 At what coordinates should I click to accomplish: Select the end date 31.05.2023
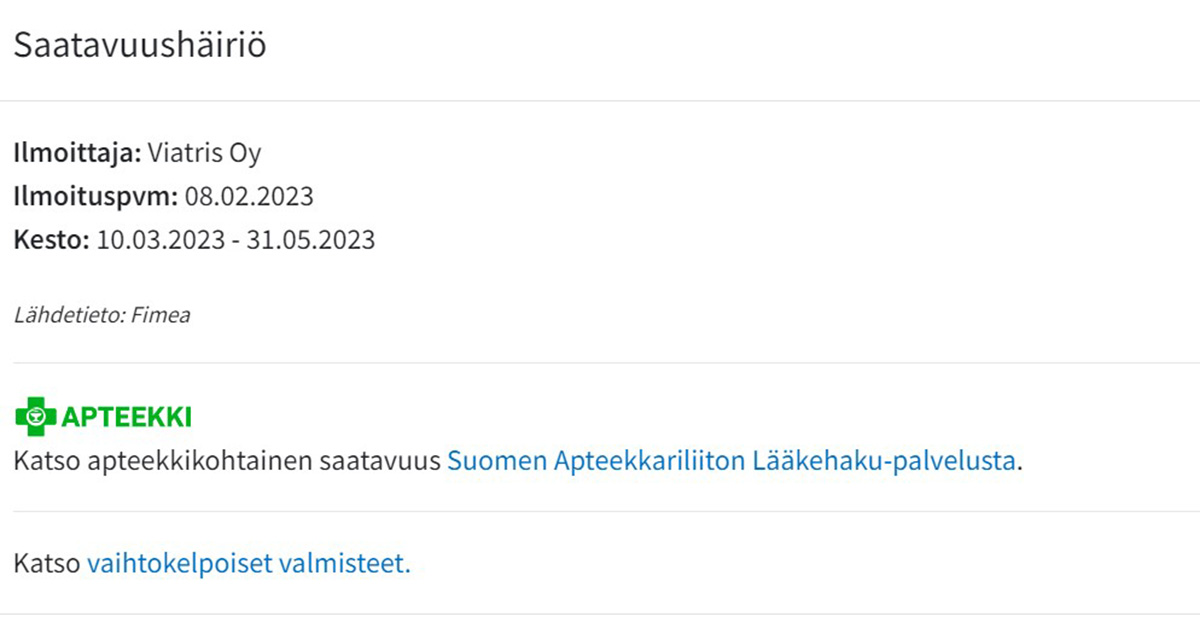[311, 240]
